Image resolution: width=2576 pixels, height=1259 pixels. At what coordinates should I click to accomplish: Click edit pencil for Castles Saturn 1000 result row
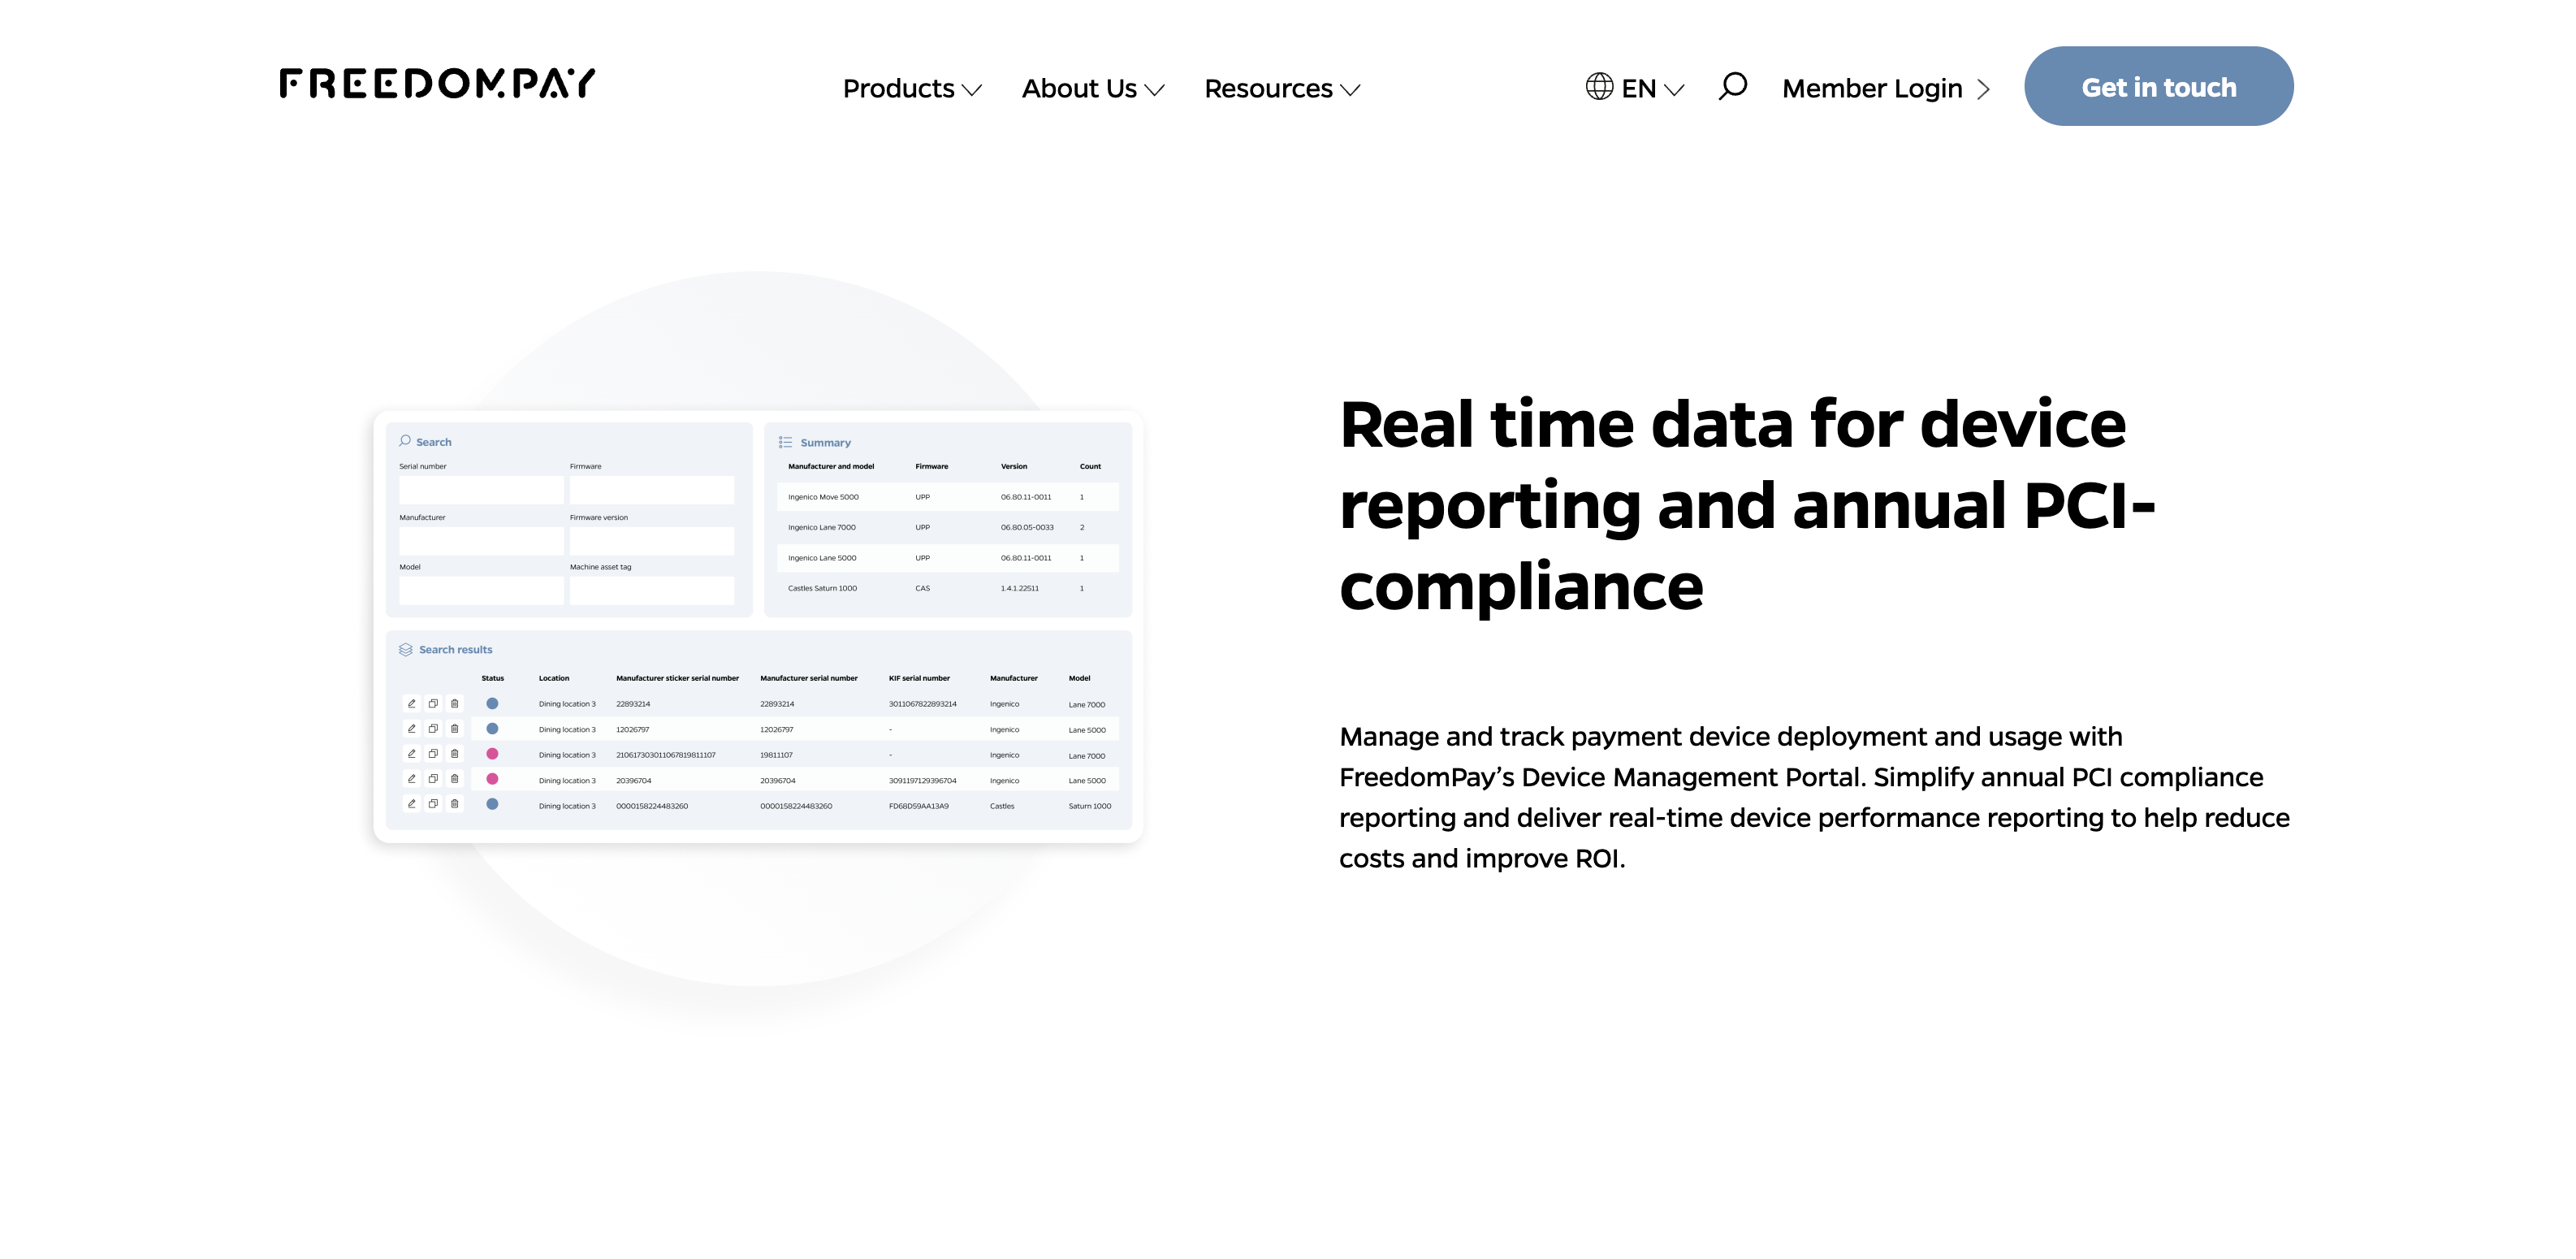point(411,804)
